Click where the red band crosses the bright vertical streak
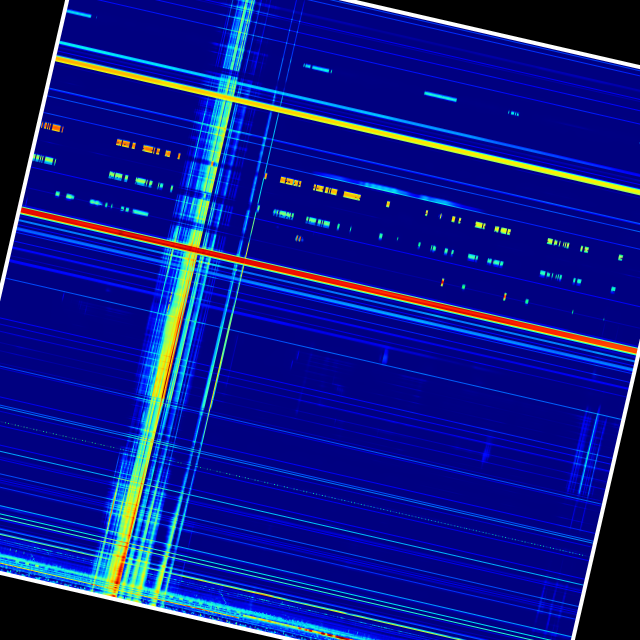 [191, 248]
